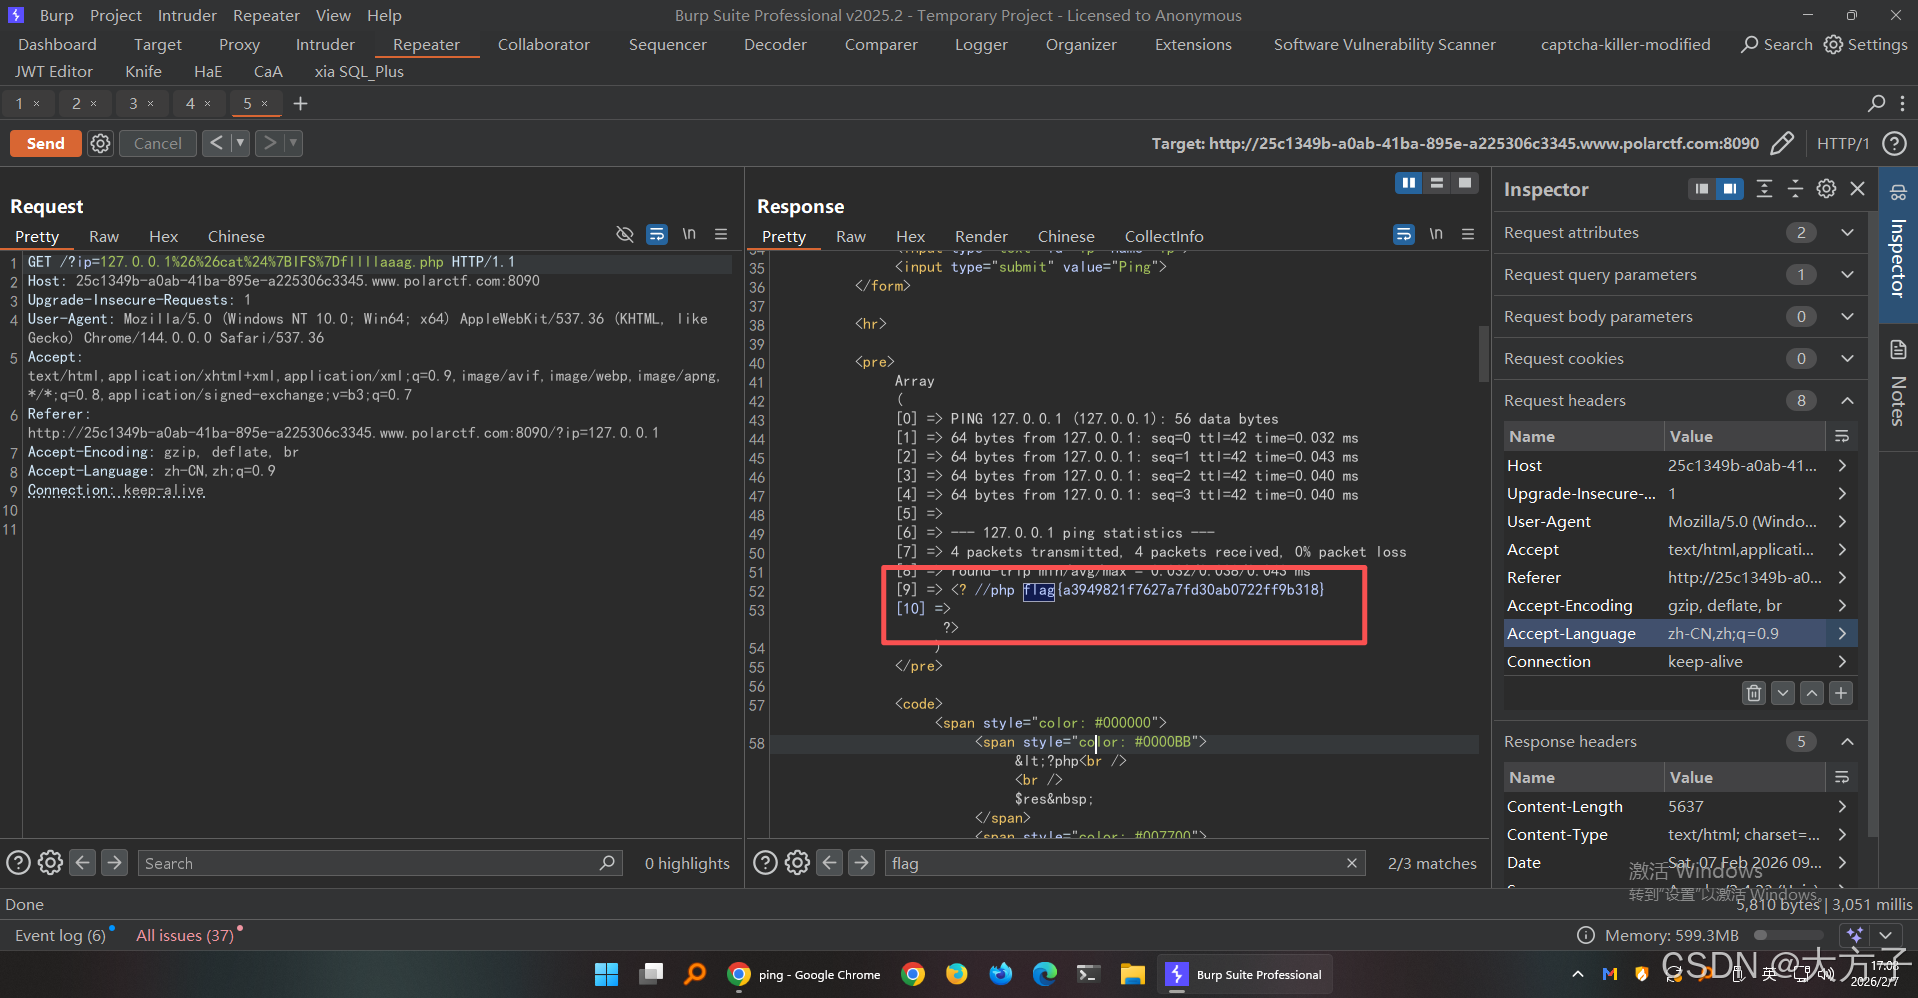
Task: Add a new request header with plus
Action: [1841, 693]
